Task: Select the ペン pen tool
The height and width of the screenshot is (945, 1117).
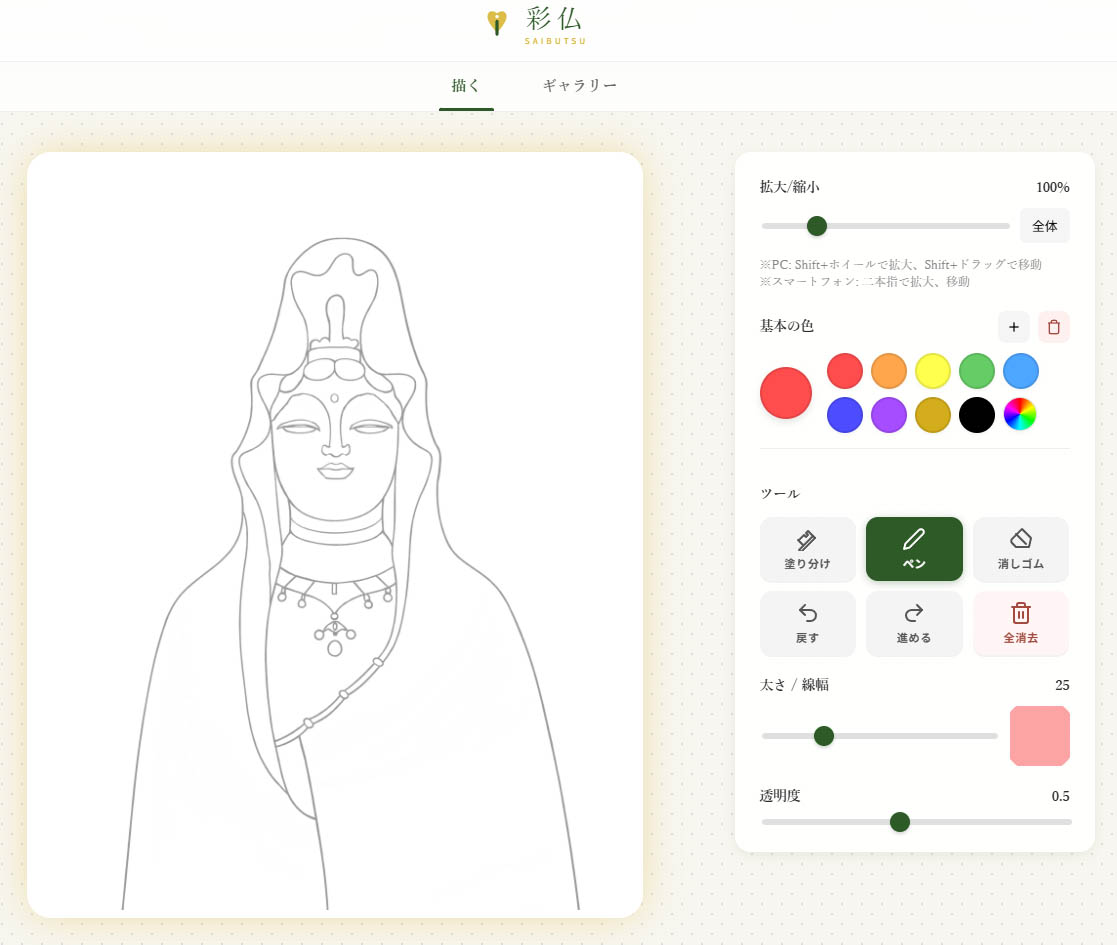Action: 914,549
